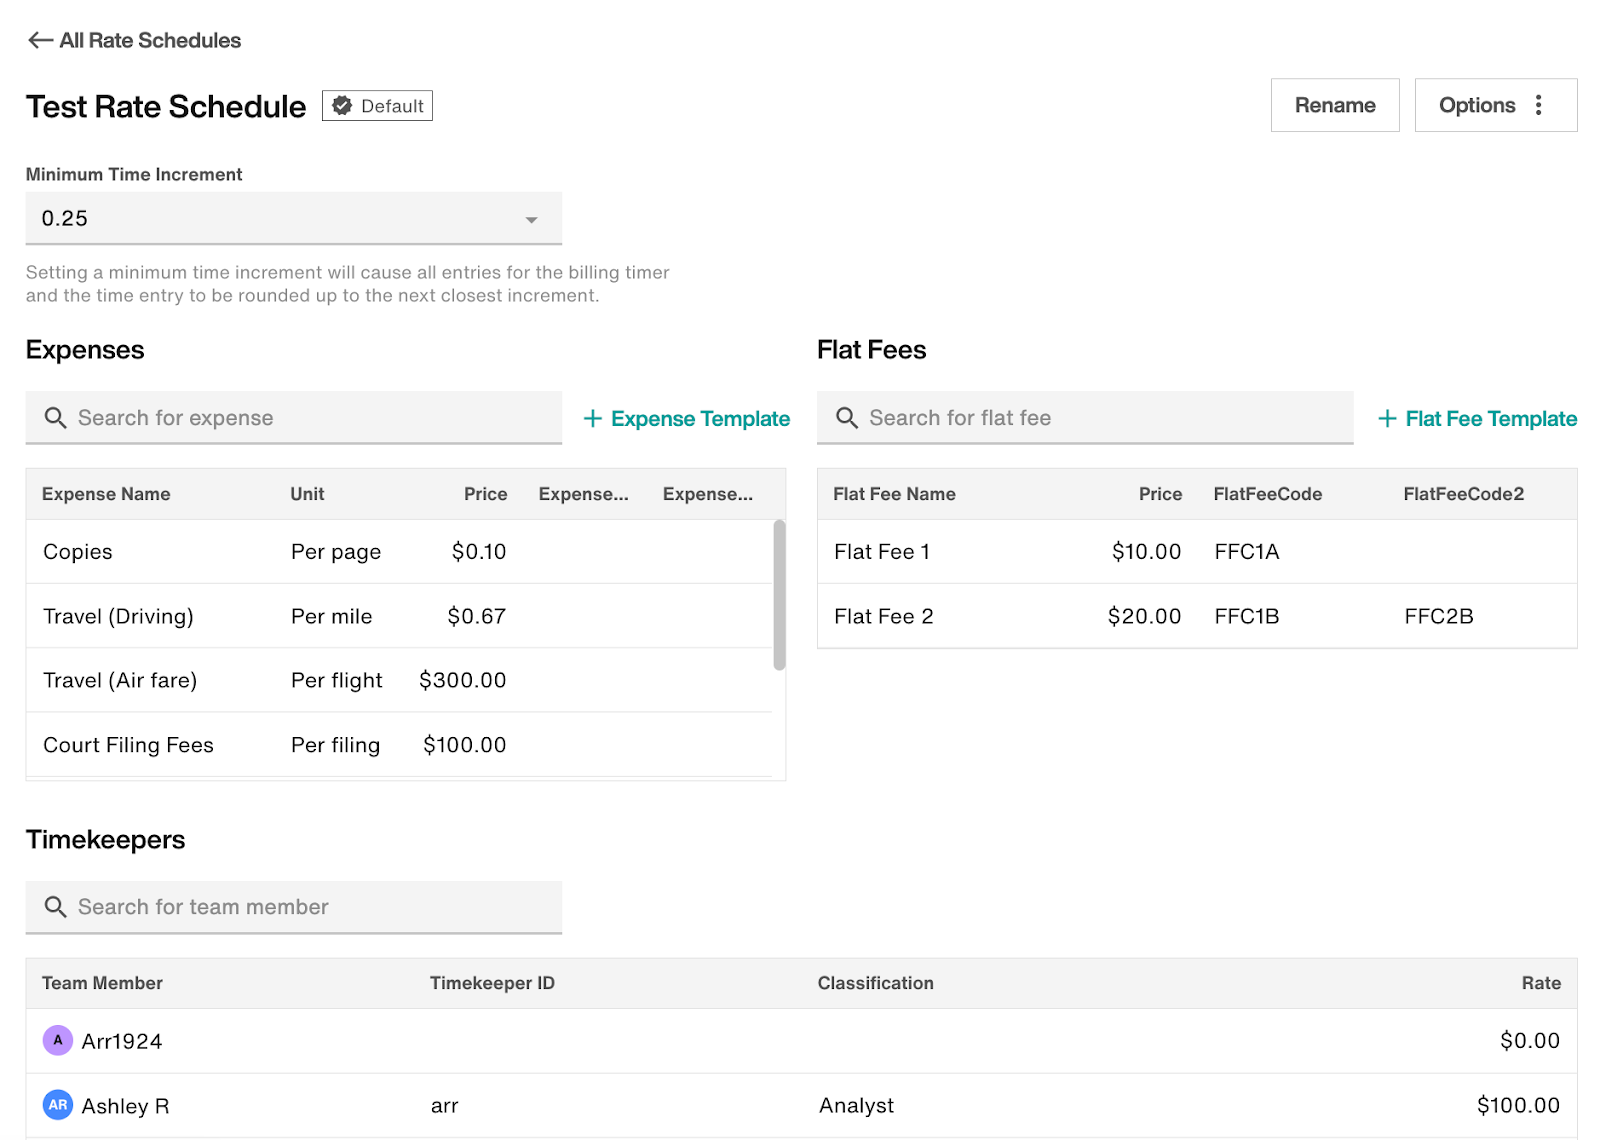1600x1140 pixels.
Task: Click the back arrow to All Rate Schedules
Action: [x=40, y=40]
